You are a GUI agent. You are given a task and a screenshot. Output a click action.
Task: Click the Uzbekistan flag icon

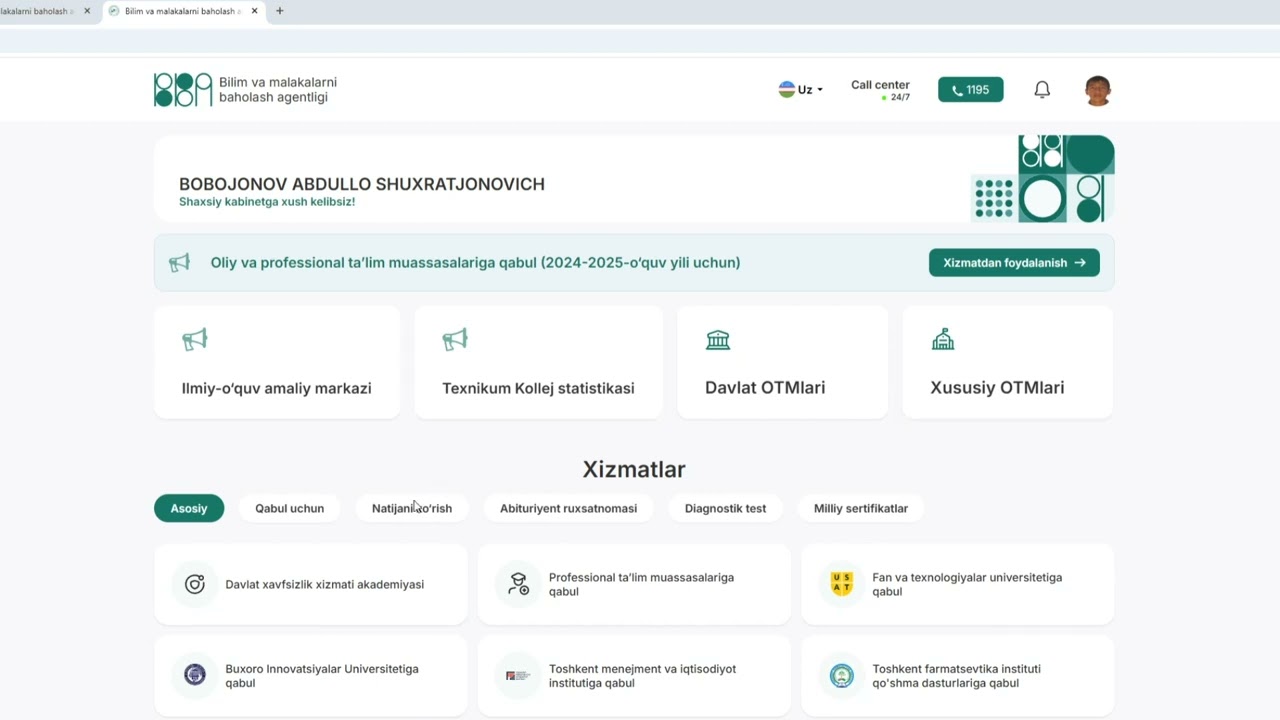(787, 89)
